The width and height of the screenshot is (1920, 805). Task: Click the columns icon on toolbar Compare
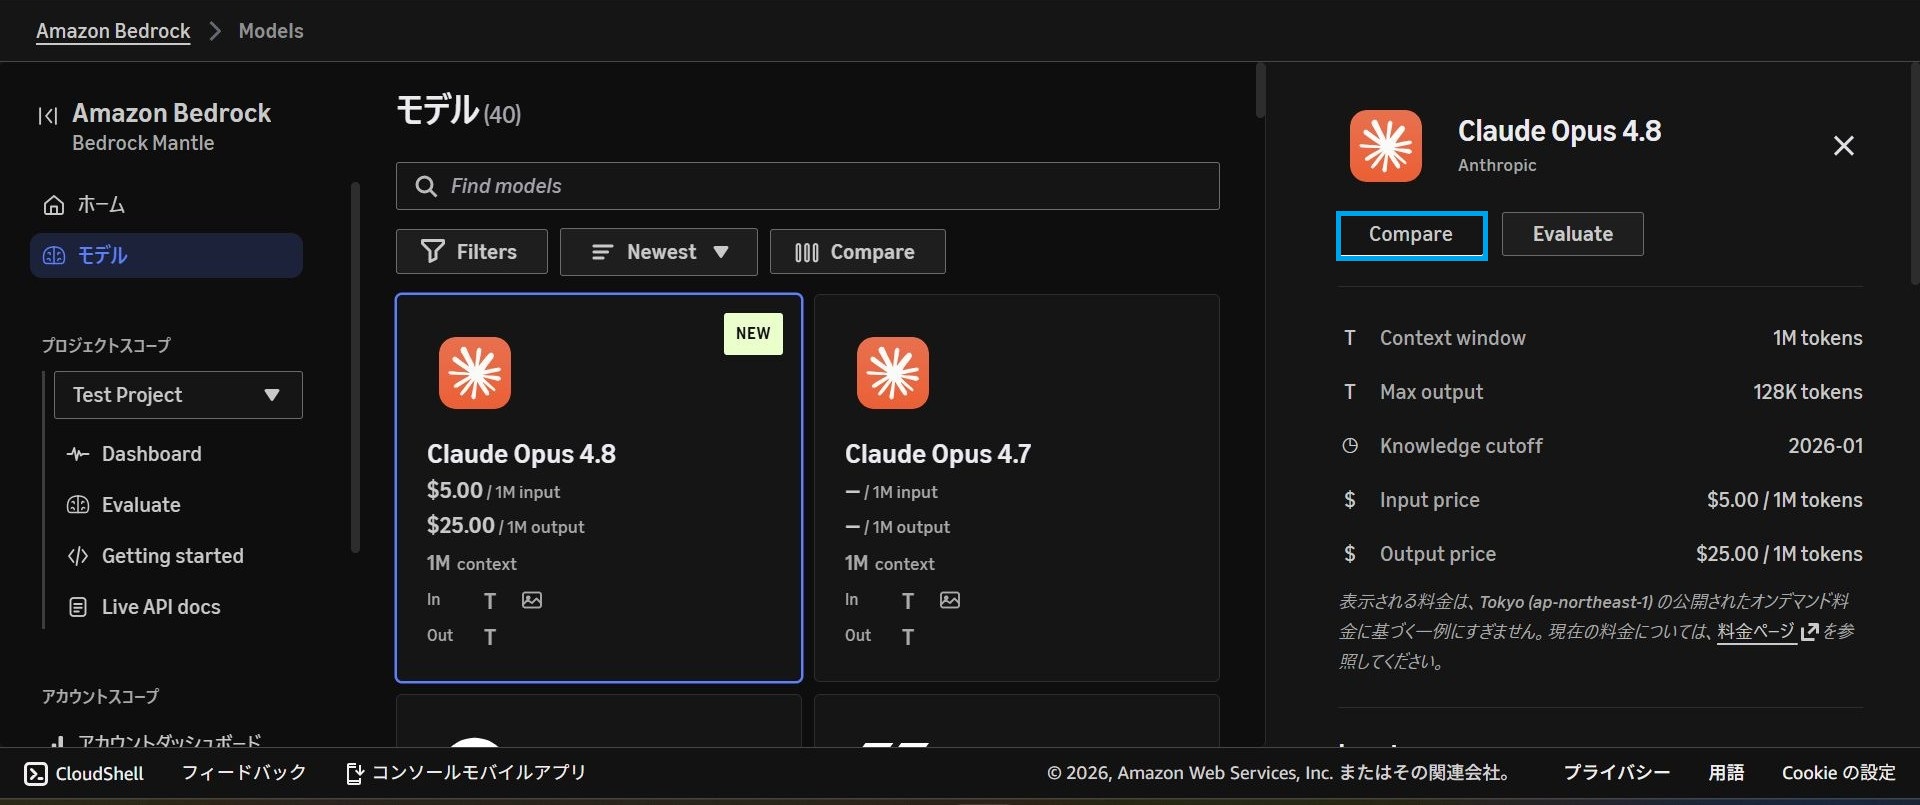tap(807, 252)
